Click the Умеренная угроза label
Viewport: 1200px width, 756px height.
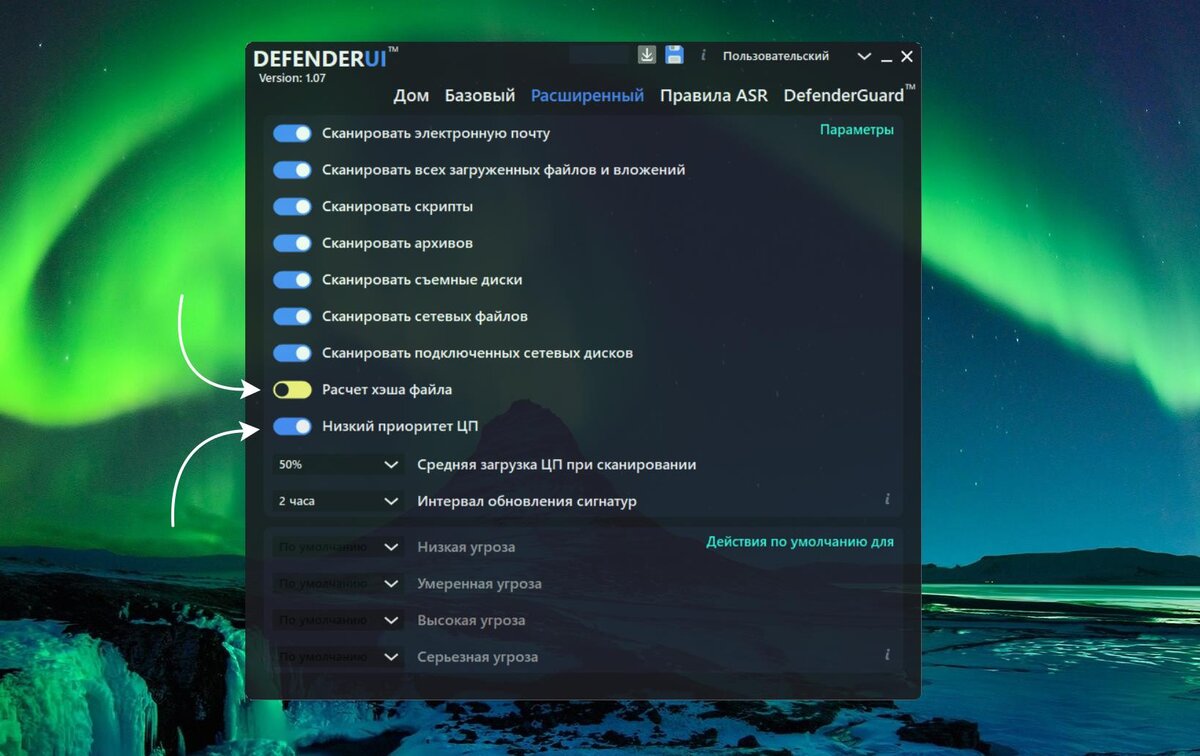[480, 583]
